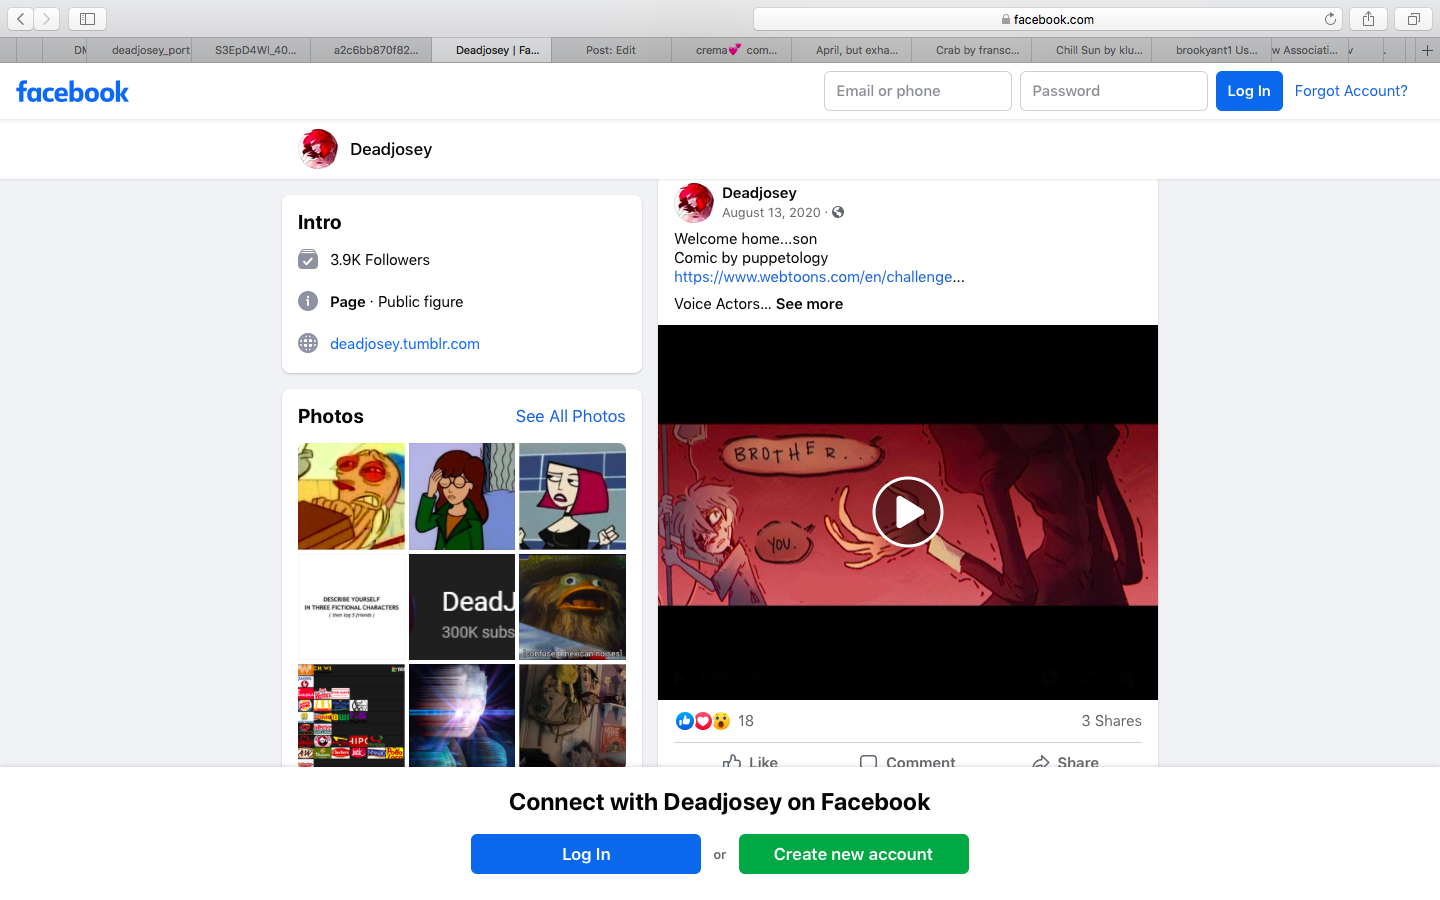Click the Safari forward arrow button
Viewport: 1440px width, 900px height.
[x=46, y=19]
